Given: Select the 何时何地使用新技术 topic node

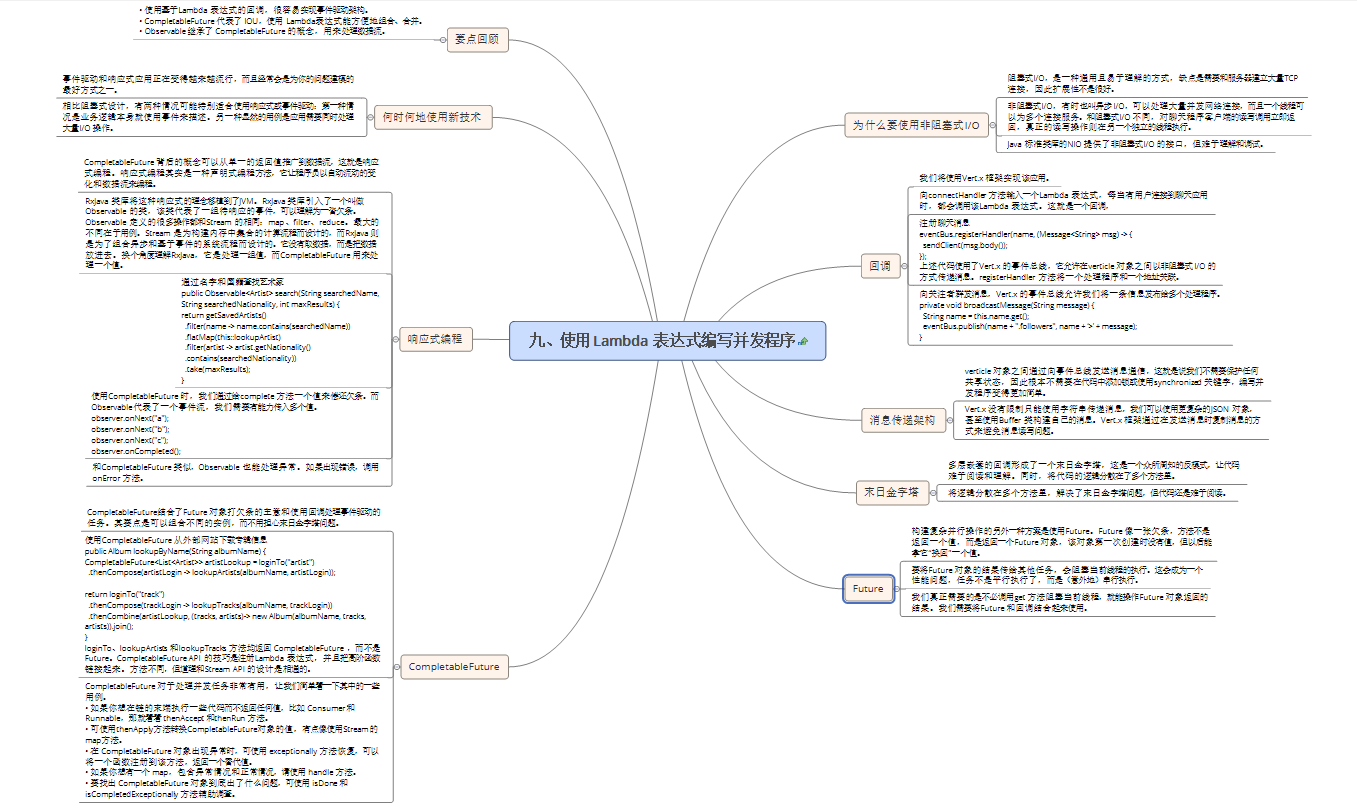Looking at the screenshot, I should pos(433,117).
